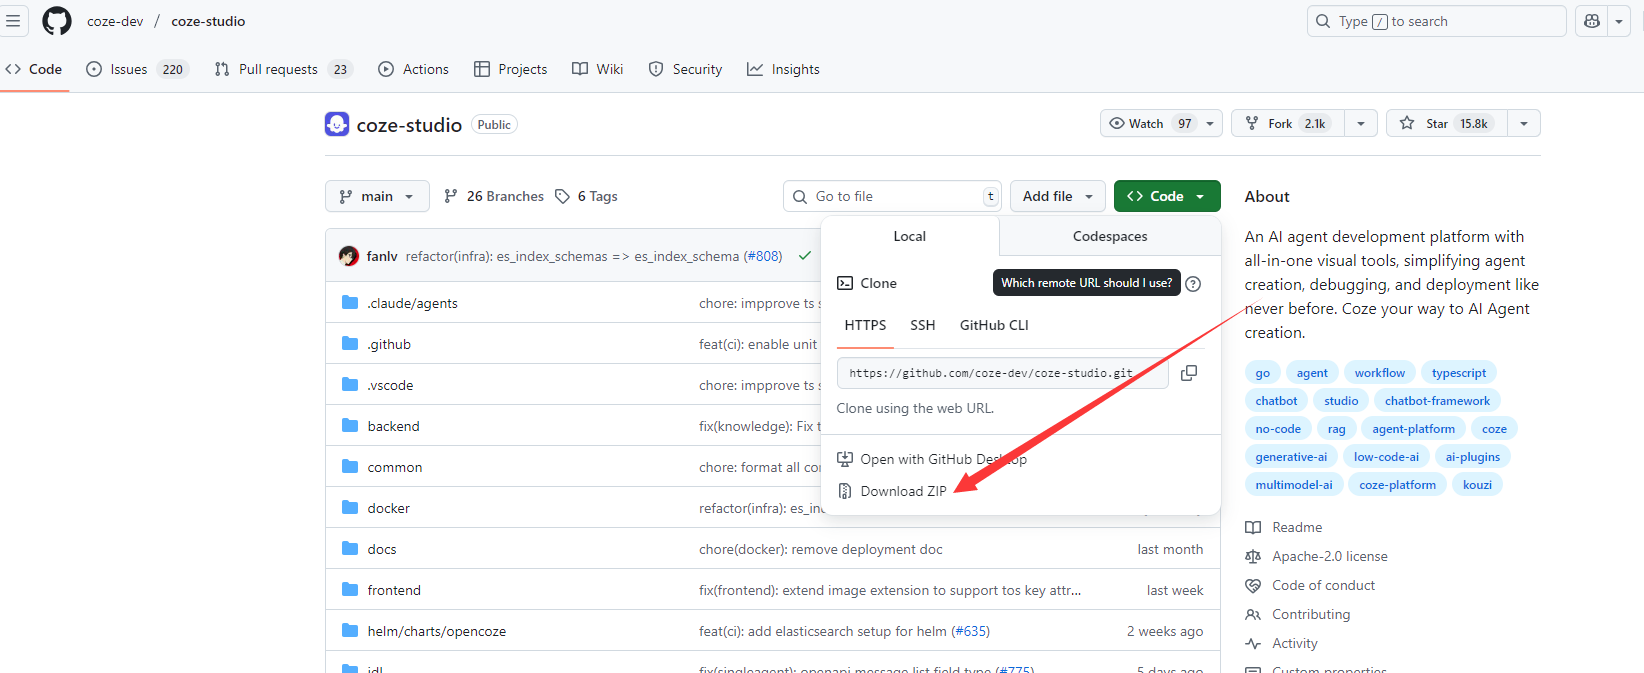Screen dimensions: 1644x673
Task: Expand the Watch notifications dropdown arrow
Action: point(1210,123)
